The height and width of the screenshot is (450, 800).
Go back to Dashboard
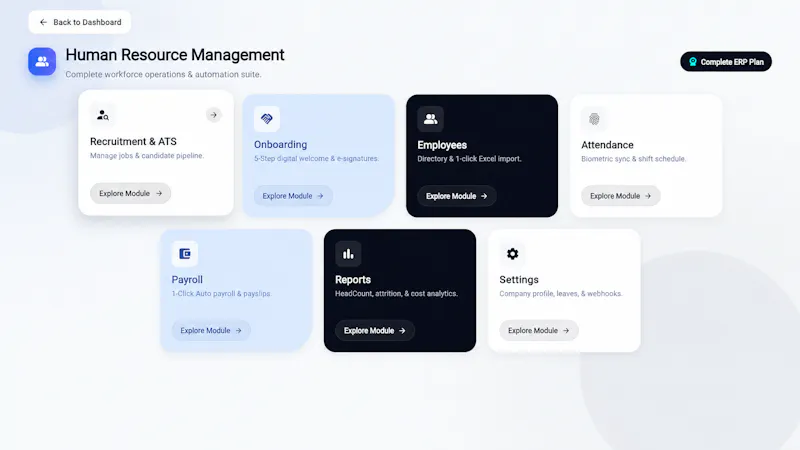coord(80,22)
